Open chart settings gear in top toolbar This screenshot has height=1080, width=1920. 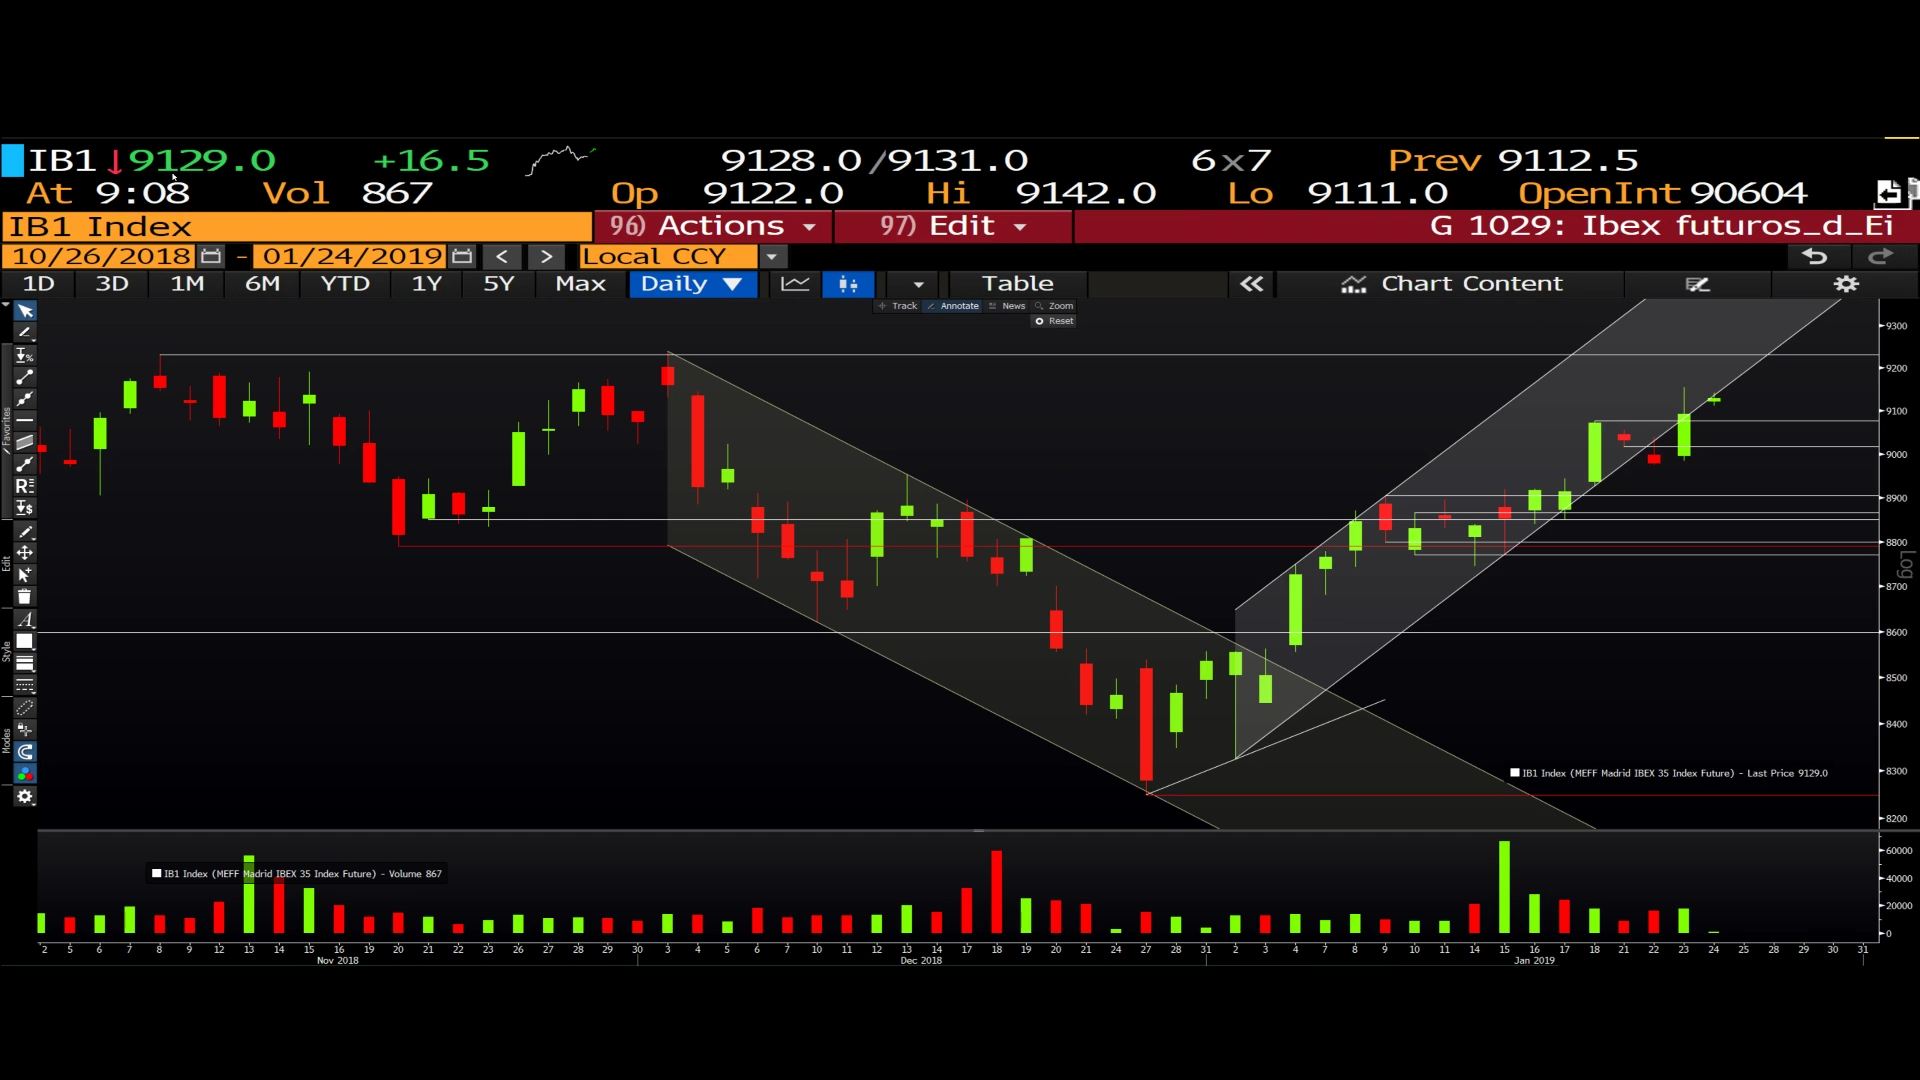[1846, 284]
